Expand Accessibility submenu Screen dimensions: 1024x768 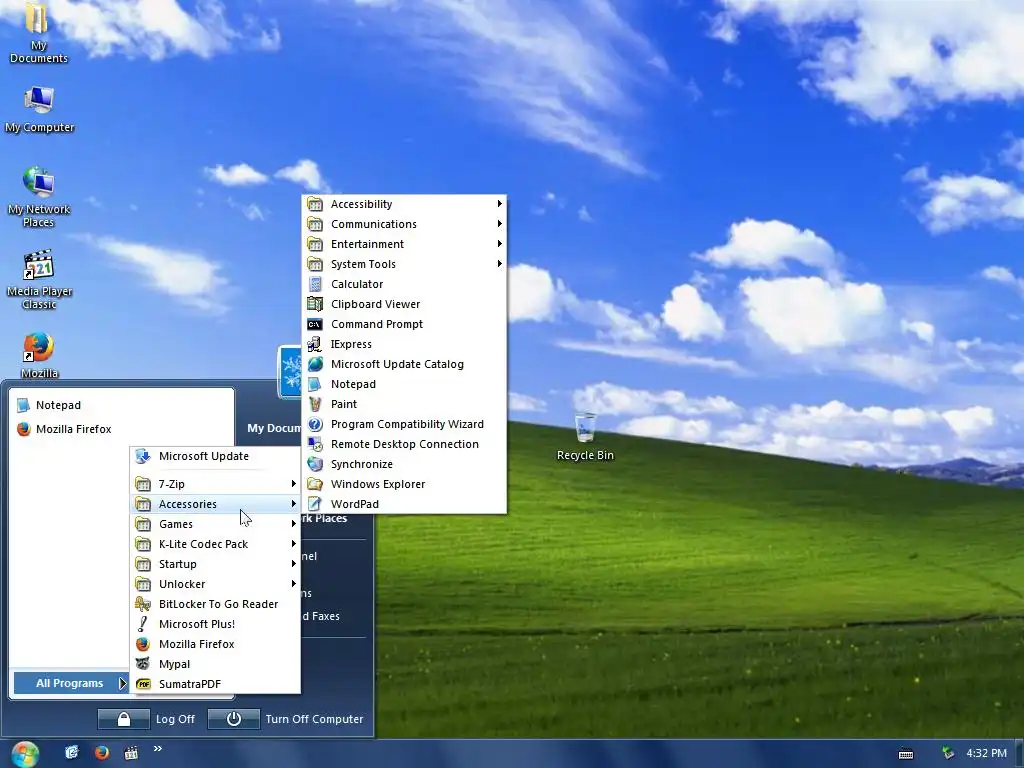(404, 204)
